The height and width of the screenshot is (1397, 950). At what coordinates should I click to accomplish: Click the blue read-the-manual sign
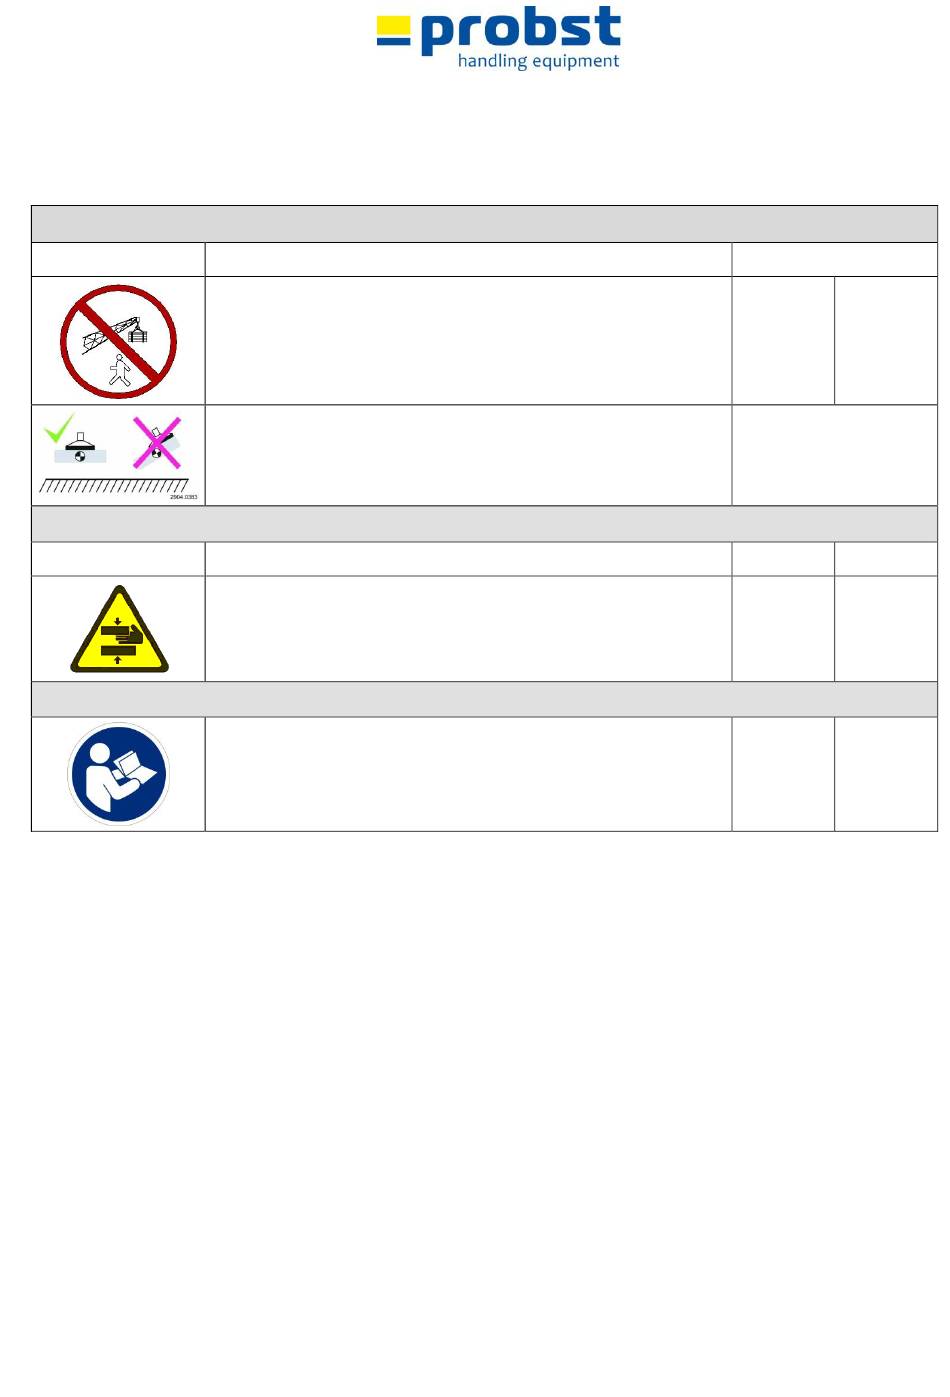[x=118, y=774]
